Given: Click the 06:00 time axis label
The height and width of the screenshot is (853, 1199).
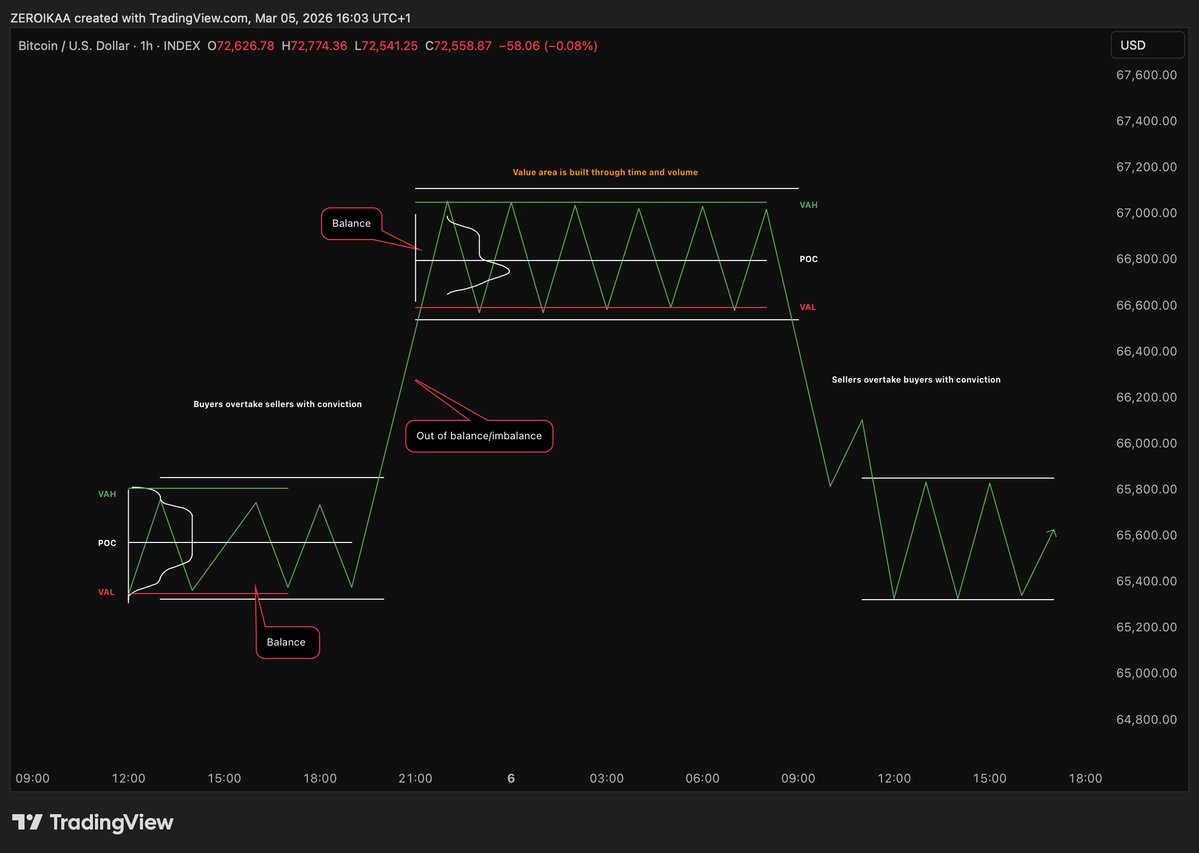Looking at the screenshot, I should click(x=702, y=778).
